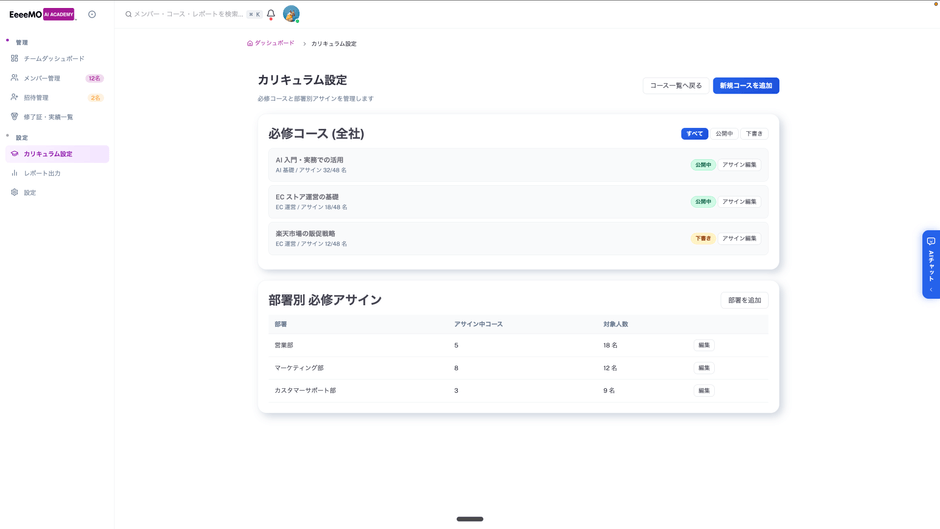Click the search magnifier icon
Image resolution: width=940 pixels, height=529 pixels.
click(128, 14)
